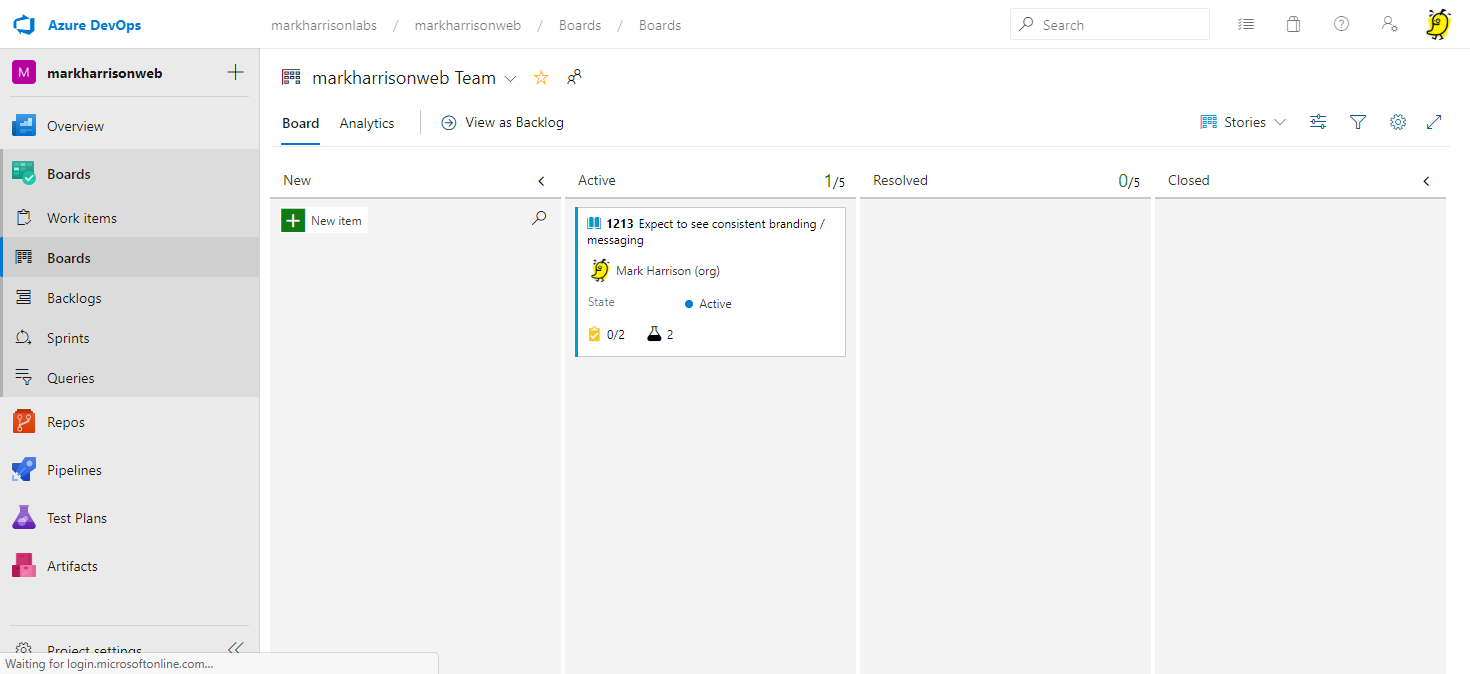Click the New item button
1470x674 pixels.
click(x=325, y=220)
